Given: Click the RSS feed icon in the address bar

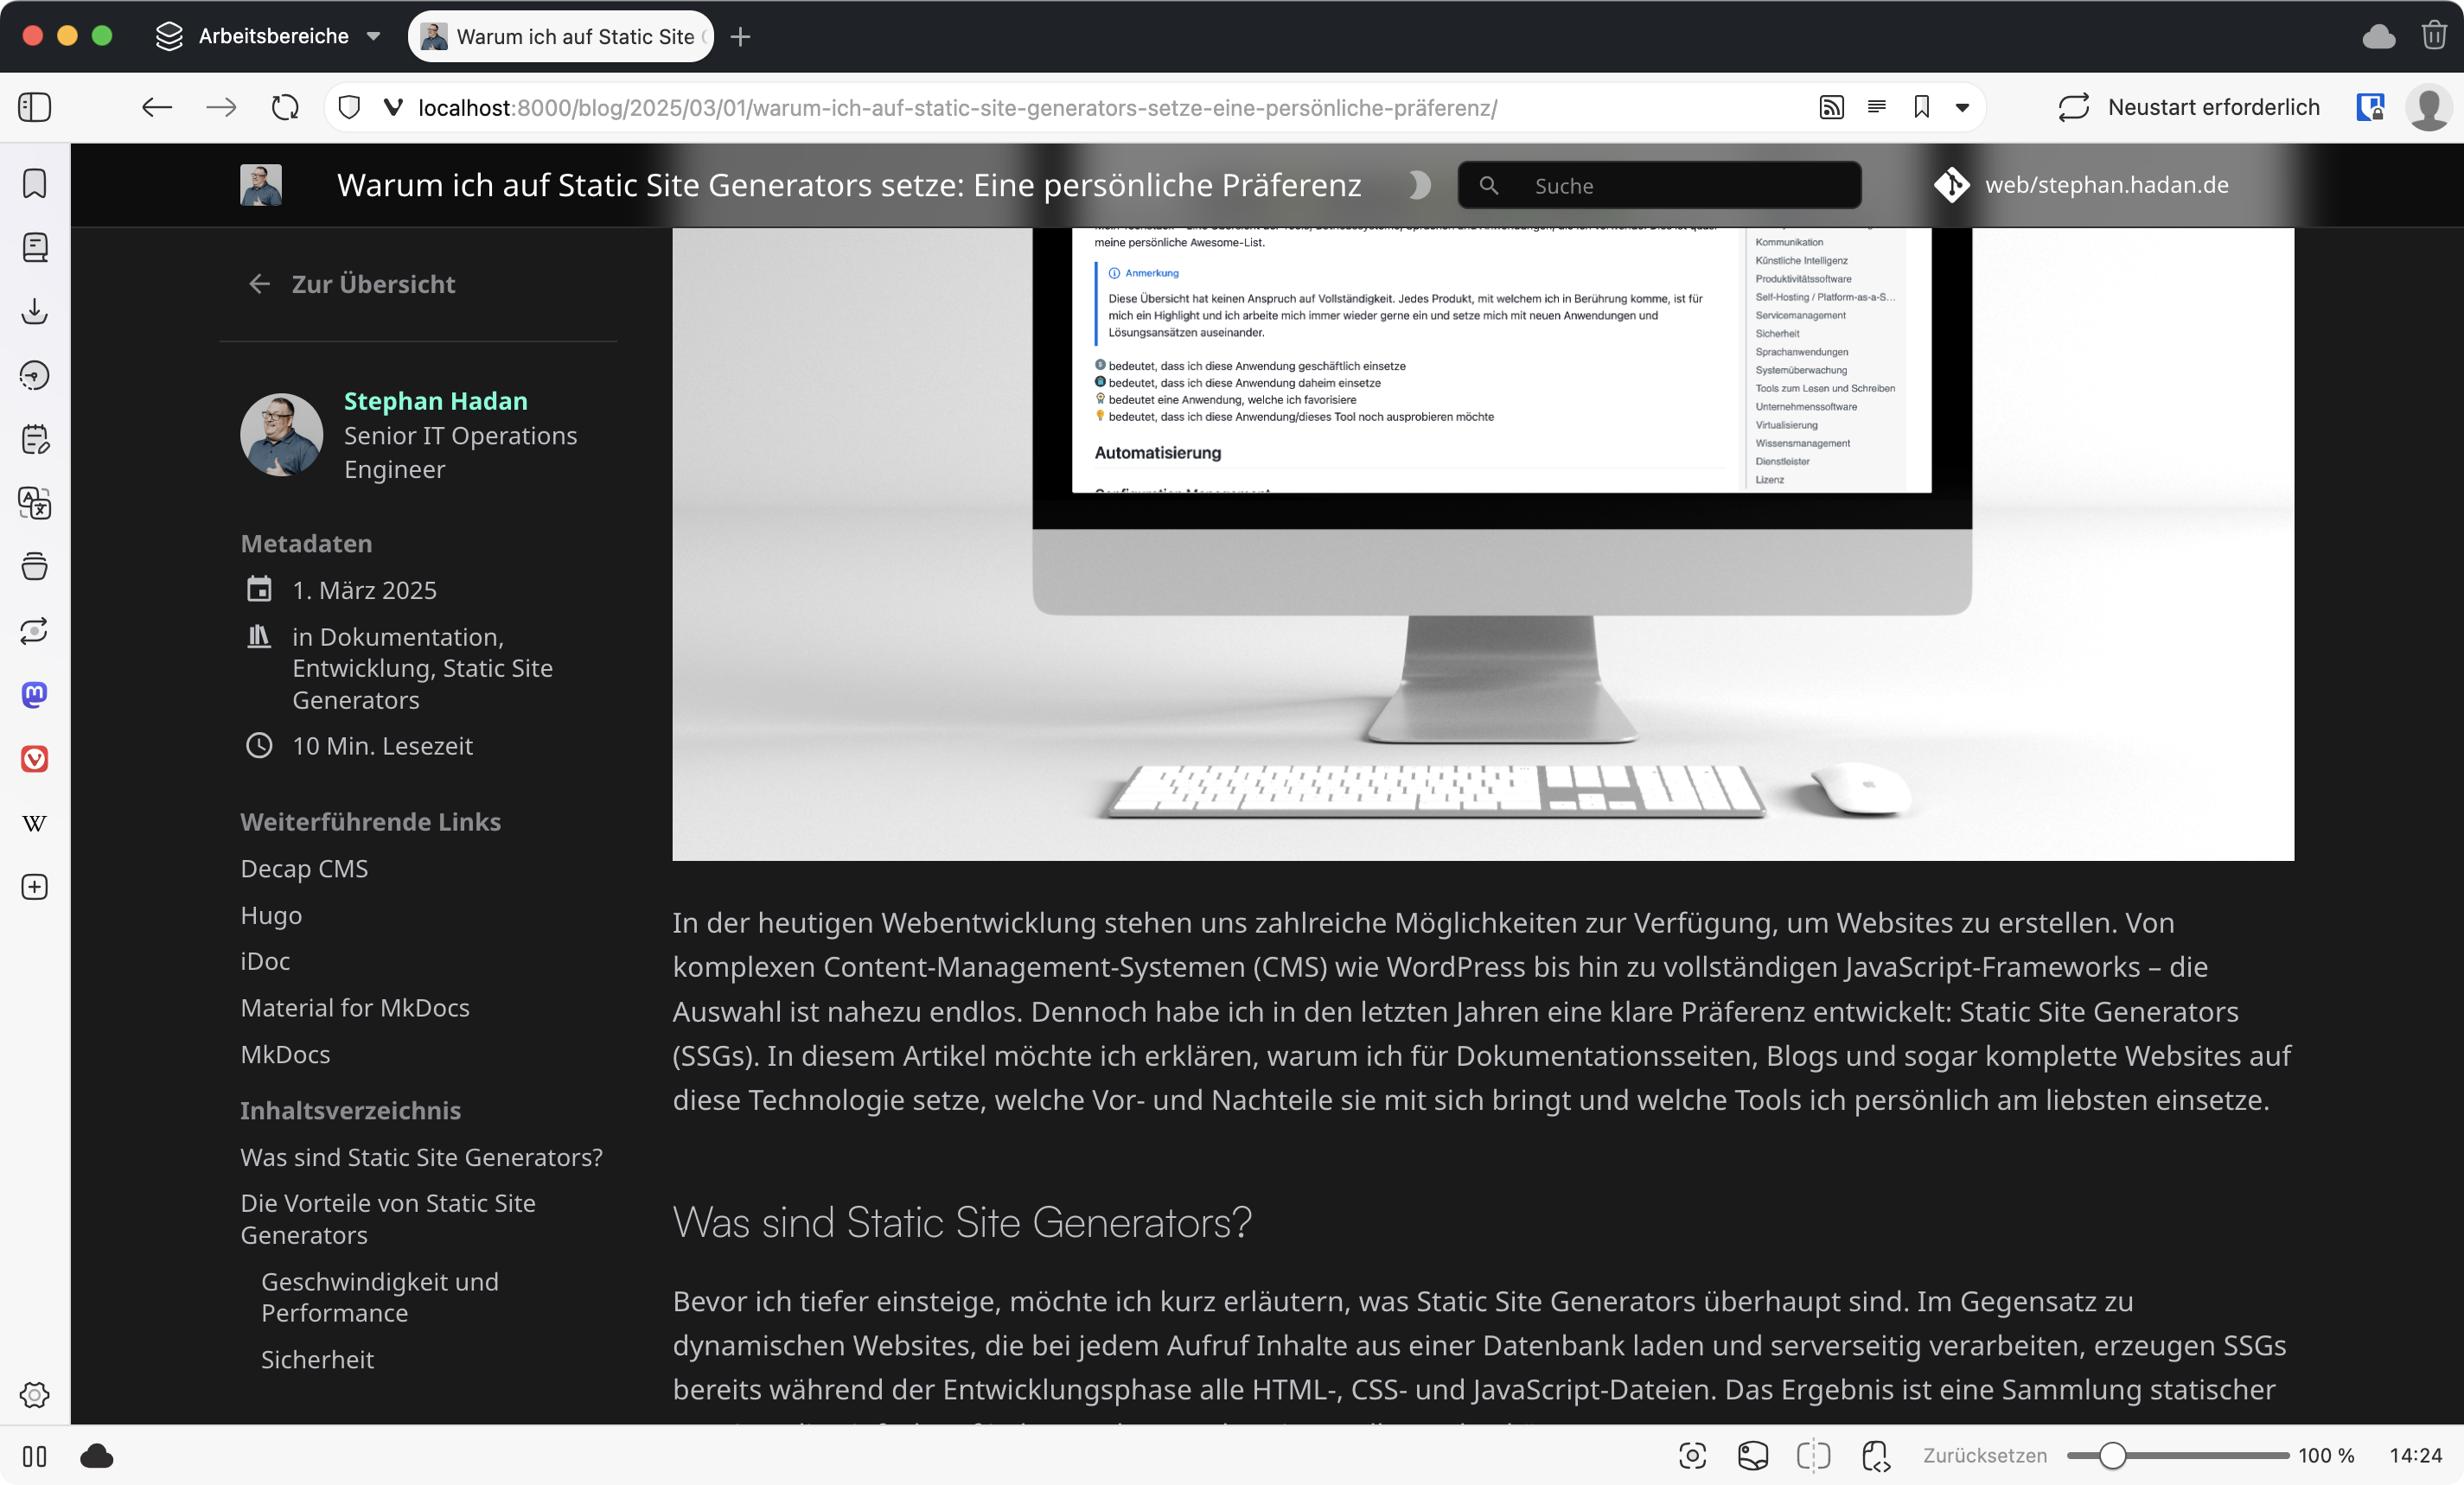Looking at the screenshot, I should click(x=1831, y=107).
